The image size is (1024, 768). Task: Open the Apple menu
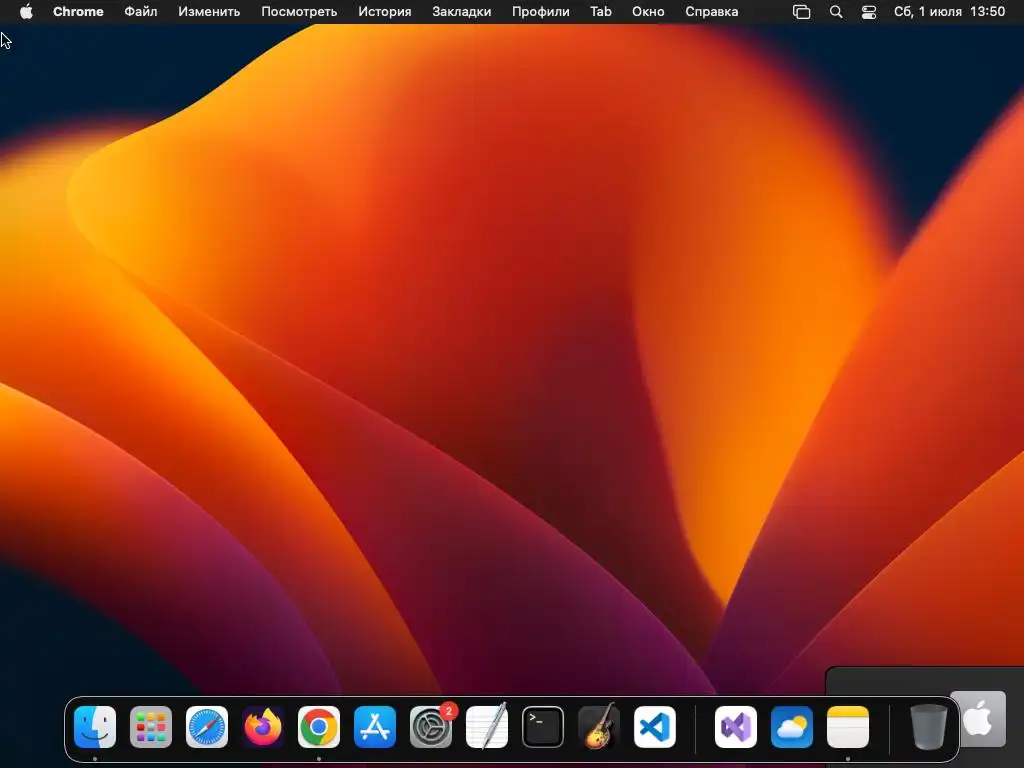tap(26, 12)
